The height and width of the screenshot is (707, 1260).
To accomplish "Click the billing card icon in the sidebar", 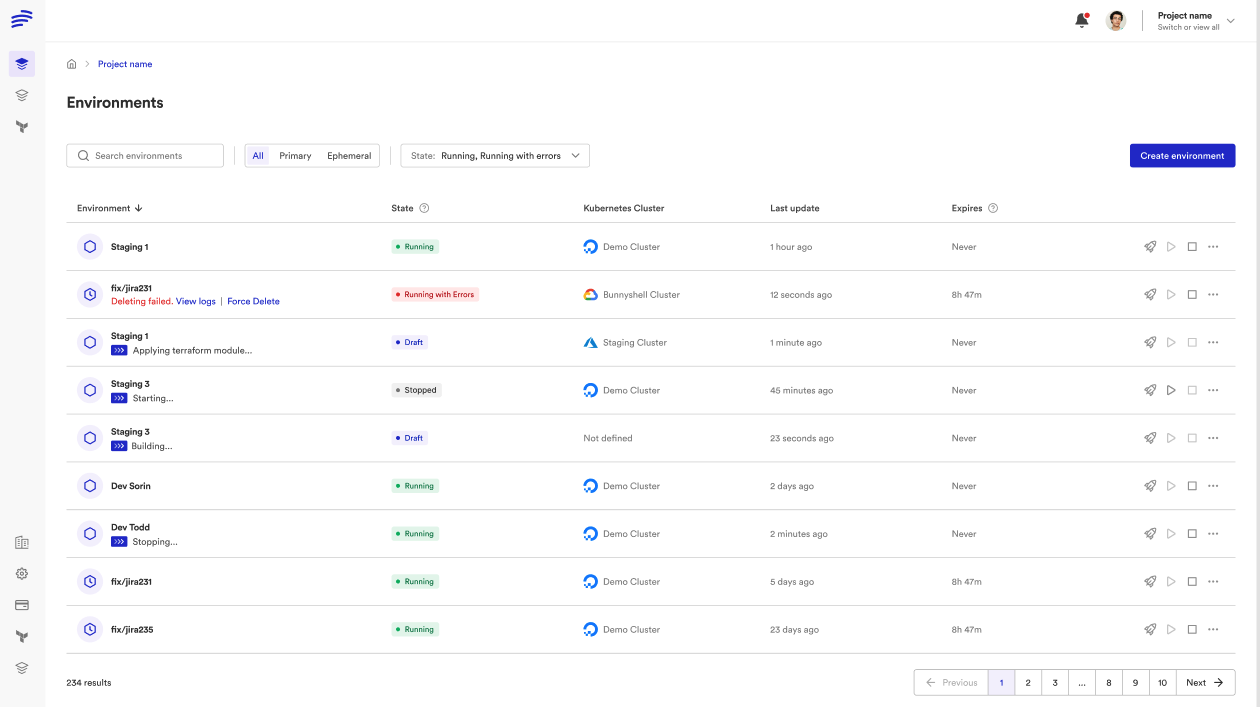I will (x=21, y=605).
